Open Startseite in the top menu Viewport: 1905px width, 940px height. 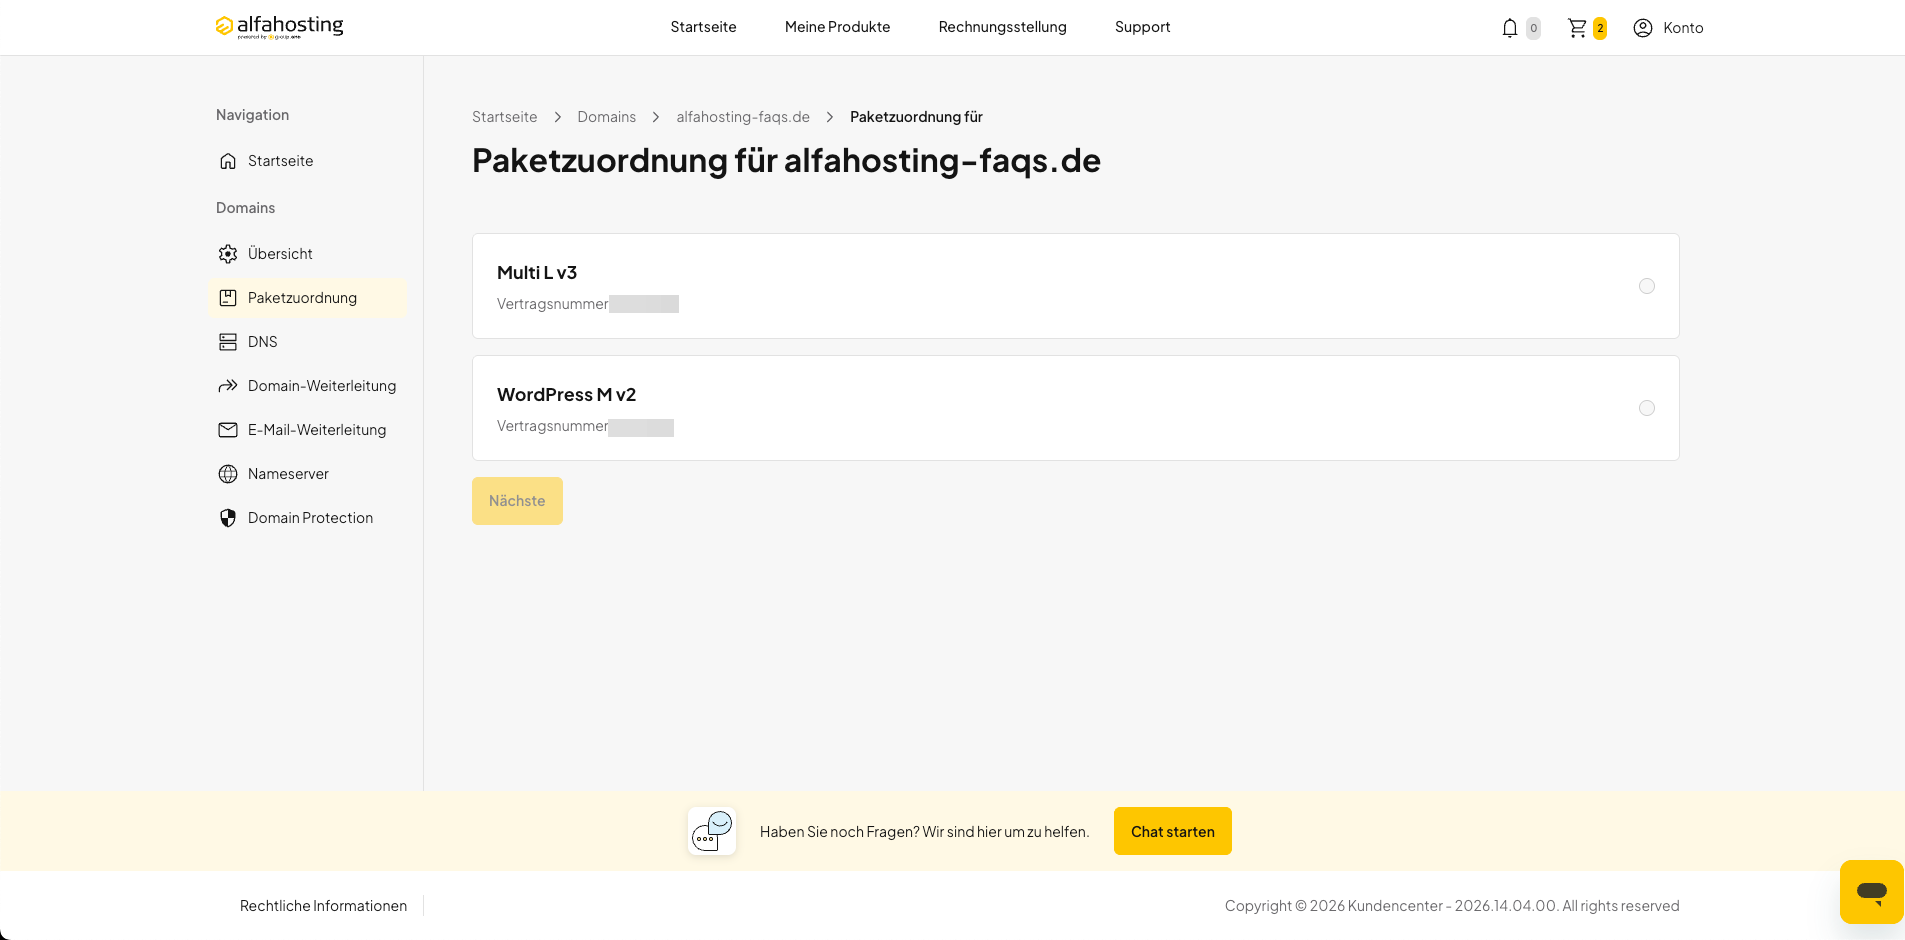pos(703,27)
